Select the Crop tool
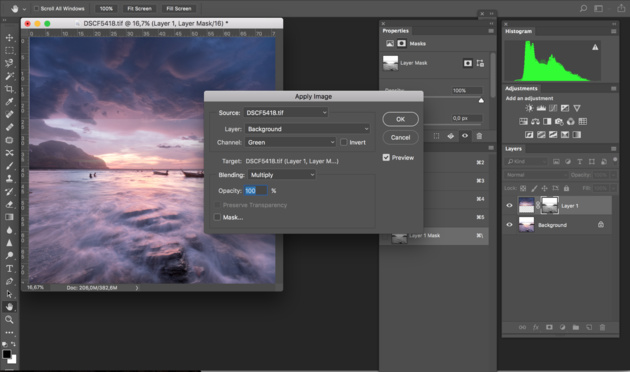The image size is (630, 372). point(9,89)
